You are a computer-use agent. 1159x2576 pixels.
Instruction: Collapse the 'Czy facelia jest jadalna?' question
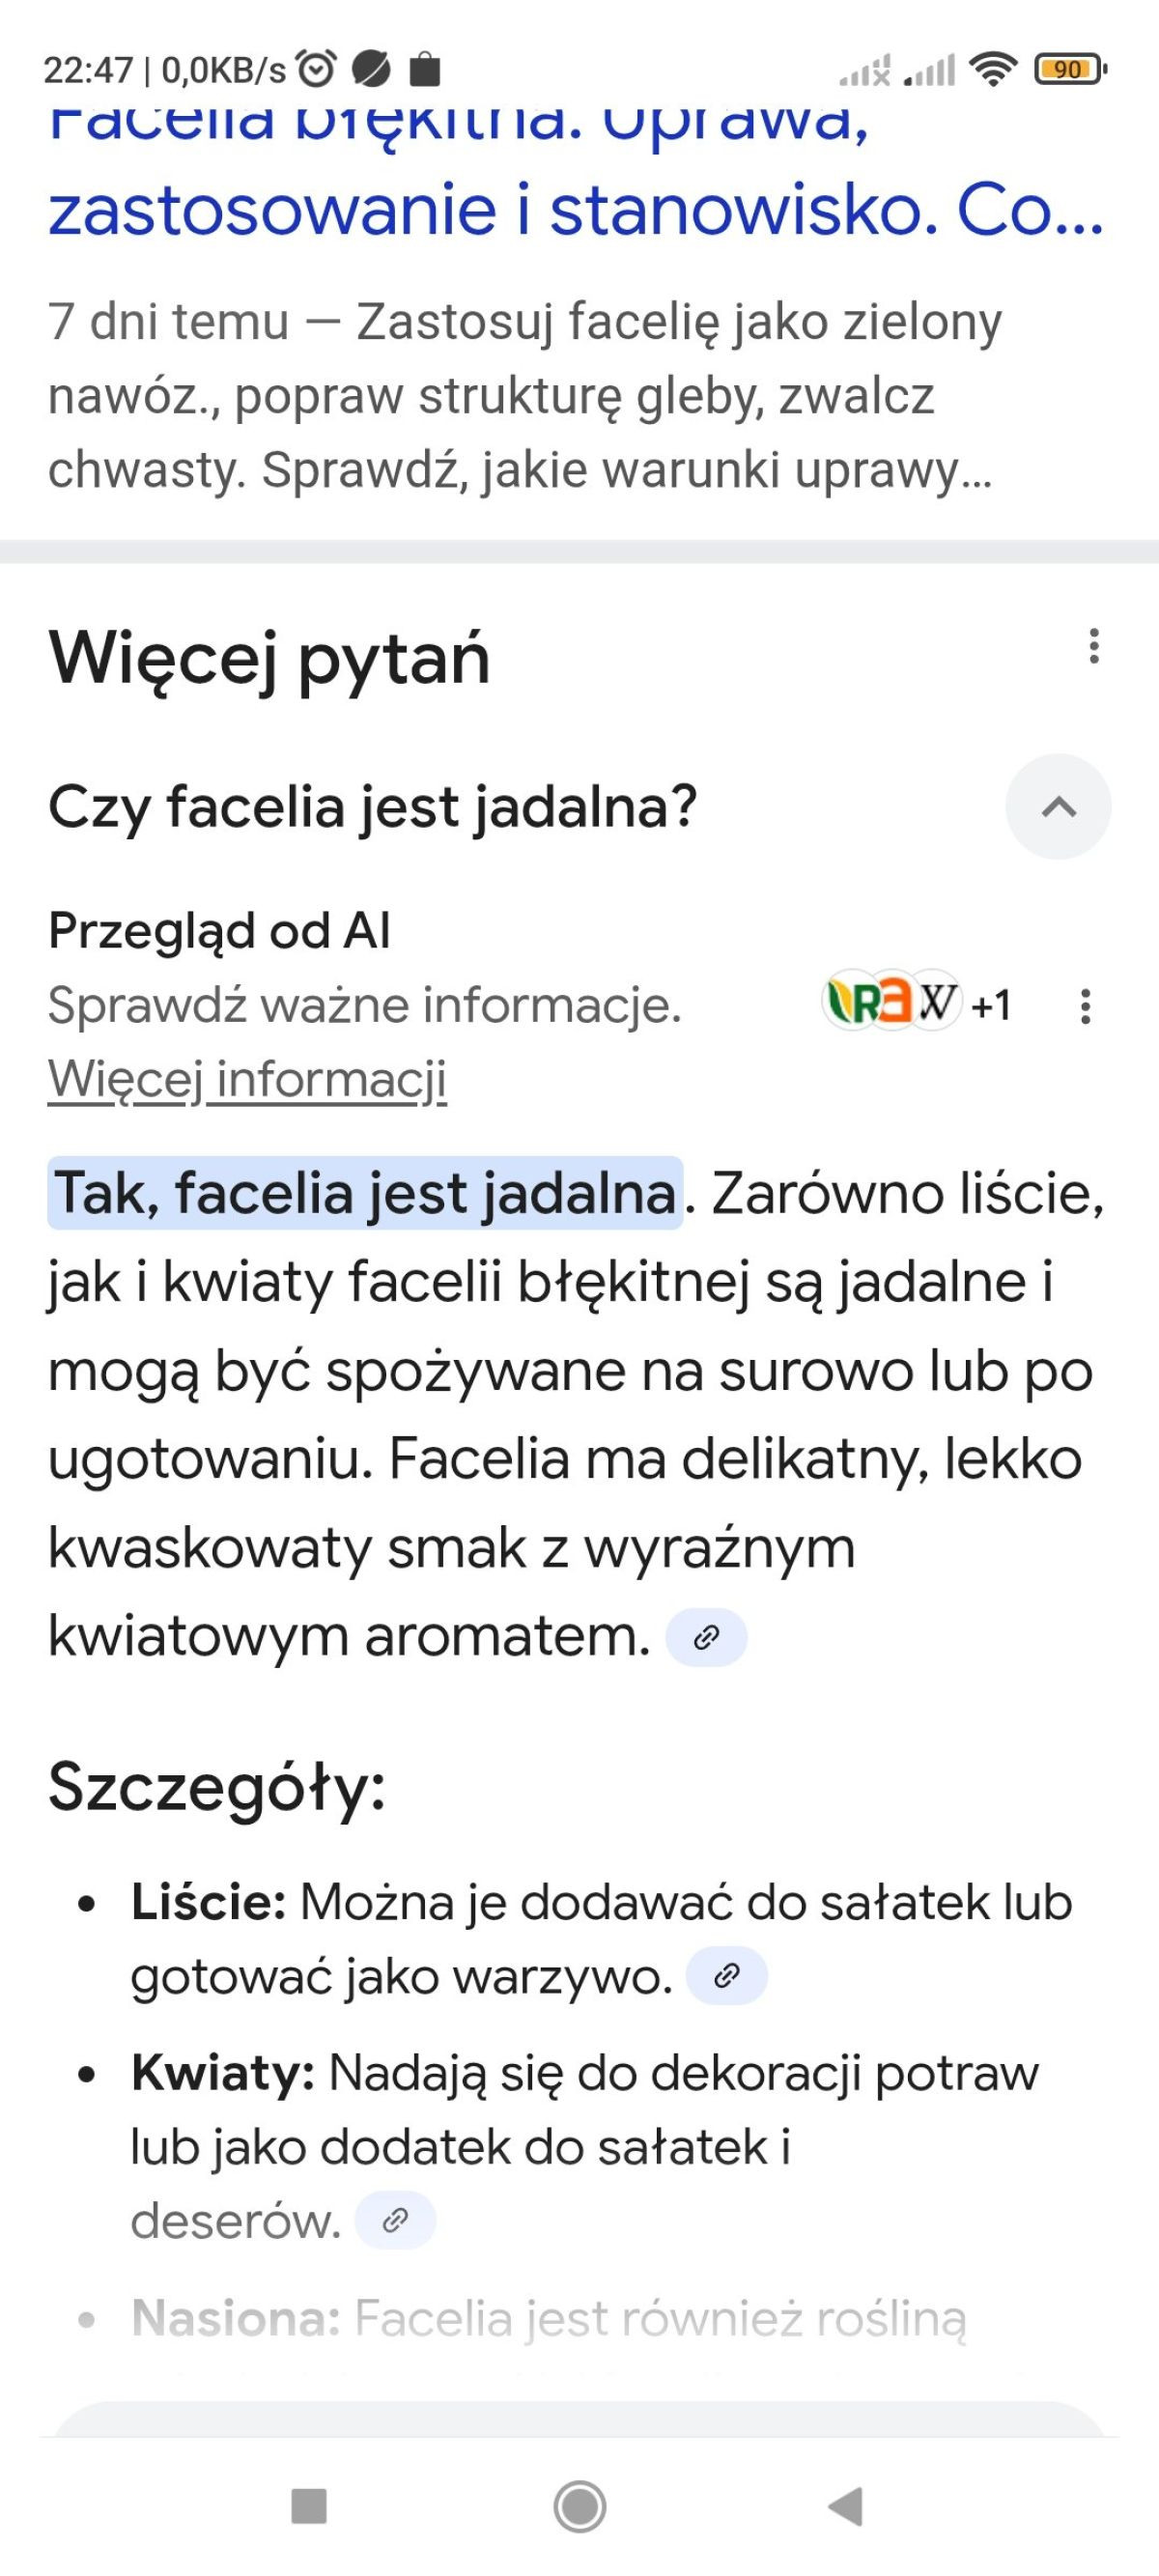[x=1058, y=806]
